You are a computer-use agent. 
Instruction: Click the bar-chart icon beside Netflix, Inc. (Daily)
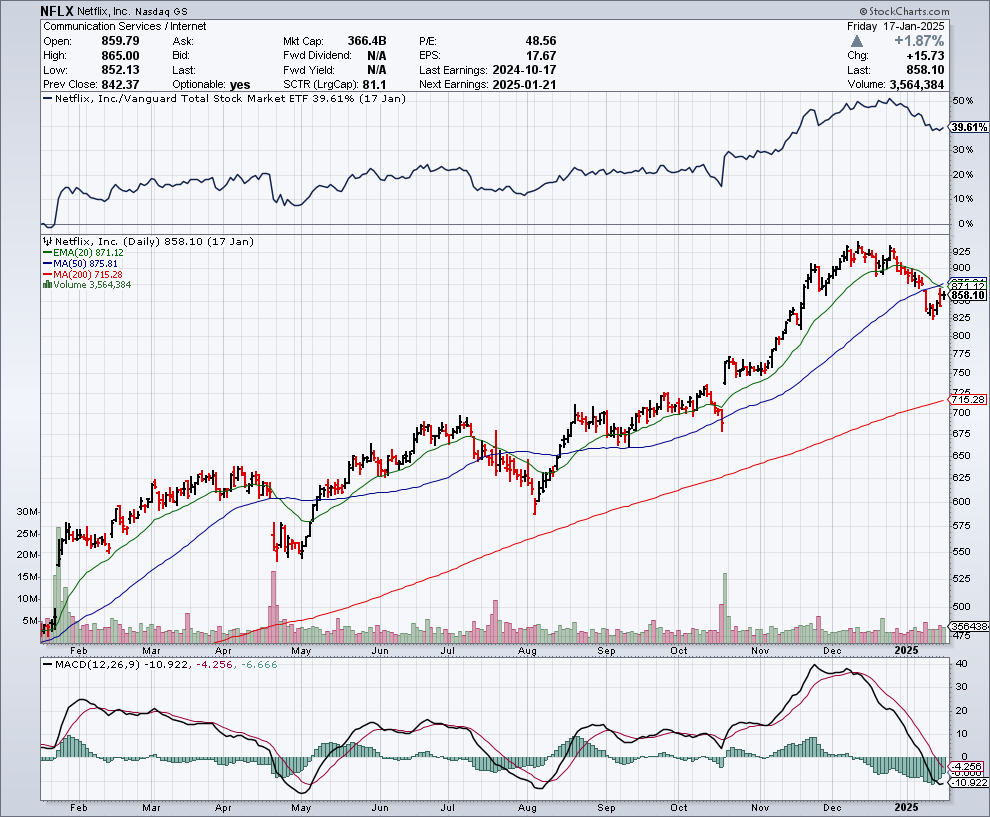[47, 241]
